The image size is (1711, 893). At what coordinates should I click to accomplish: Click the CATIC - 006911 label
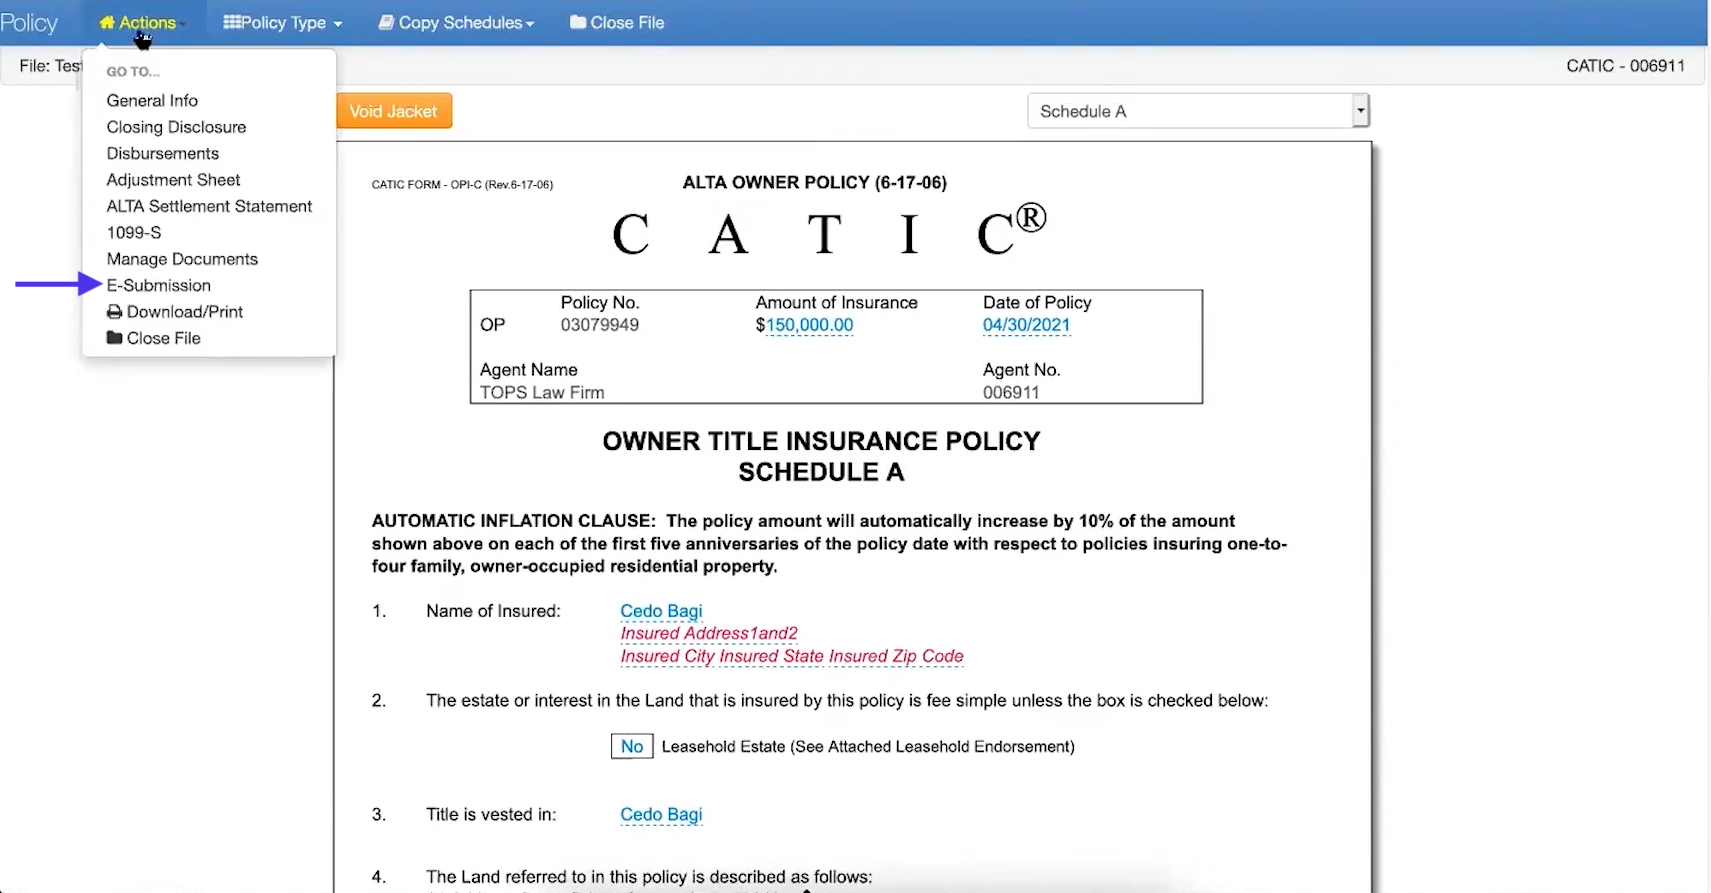click(1625, 66)
